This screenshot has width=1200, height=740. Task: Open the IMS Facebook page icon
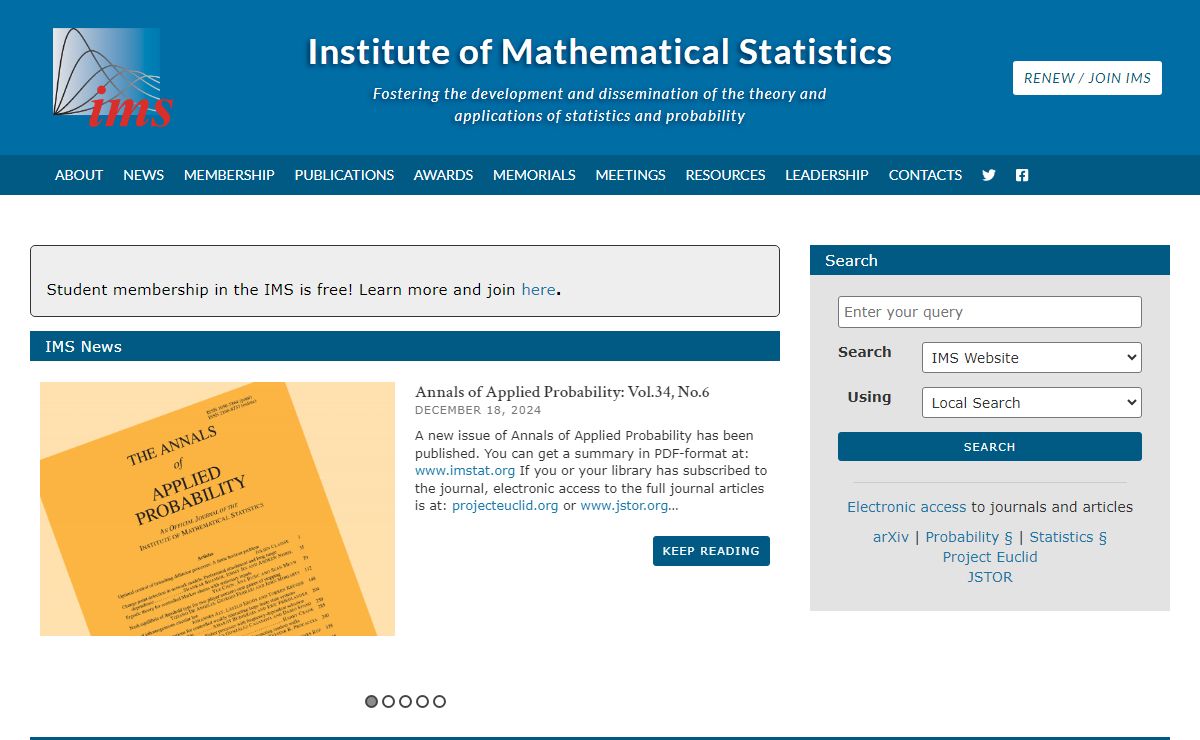[x=1022, y=175]
